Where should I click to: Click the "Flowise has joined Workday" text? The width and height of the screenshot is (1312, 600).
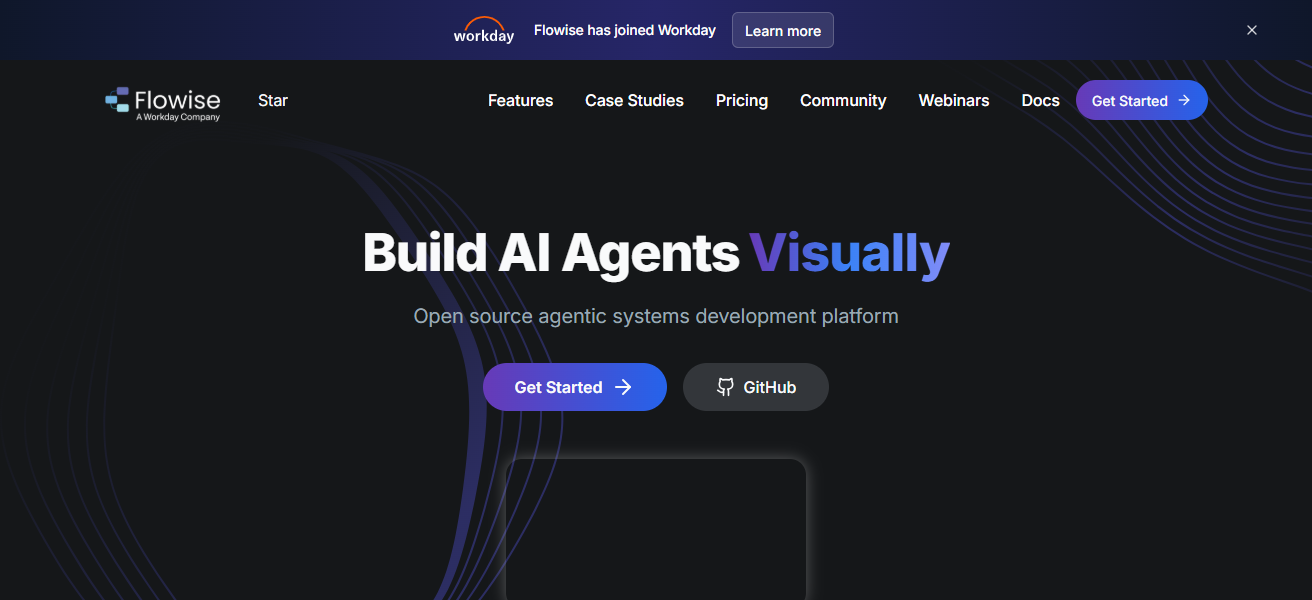coord(625,30)
